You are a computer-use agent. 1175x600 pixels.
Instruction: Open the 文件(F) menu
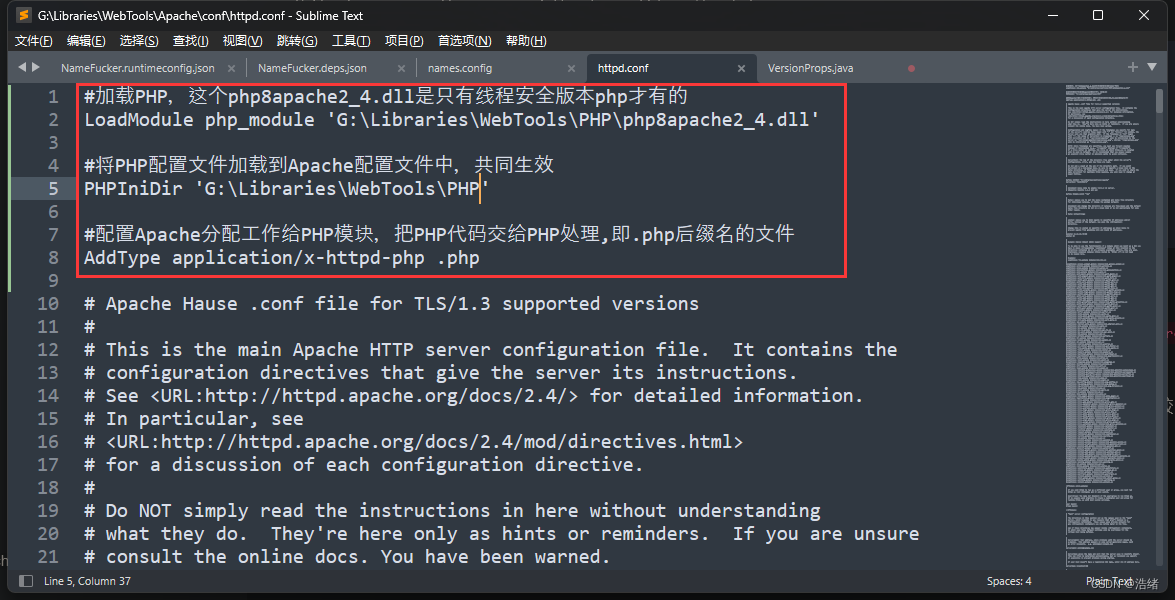coord(34,41)
